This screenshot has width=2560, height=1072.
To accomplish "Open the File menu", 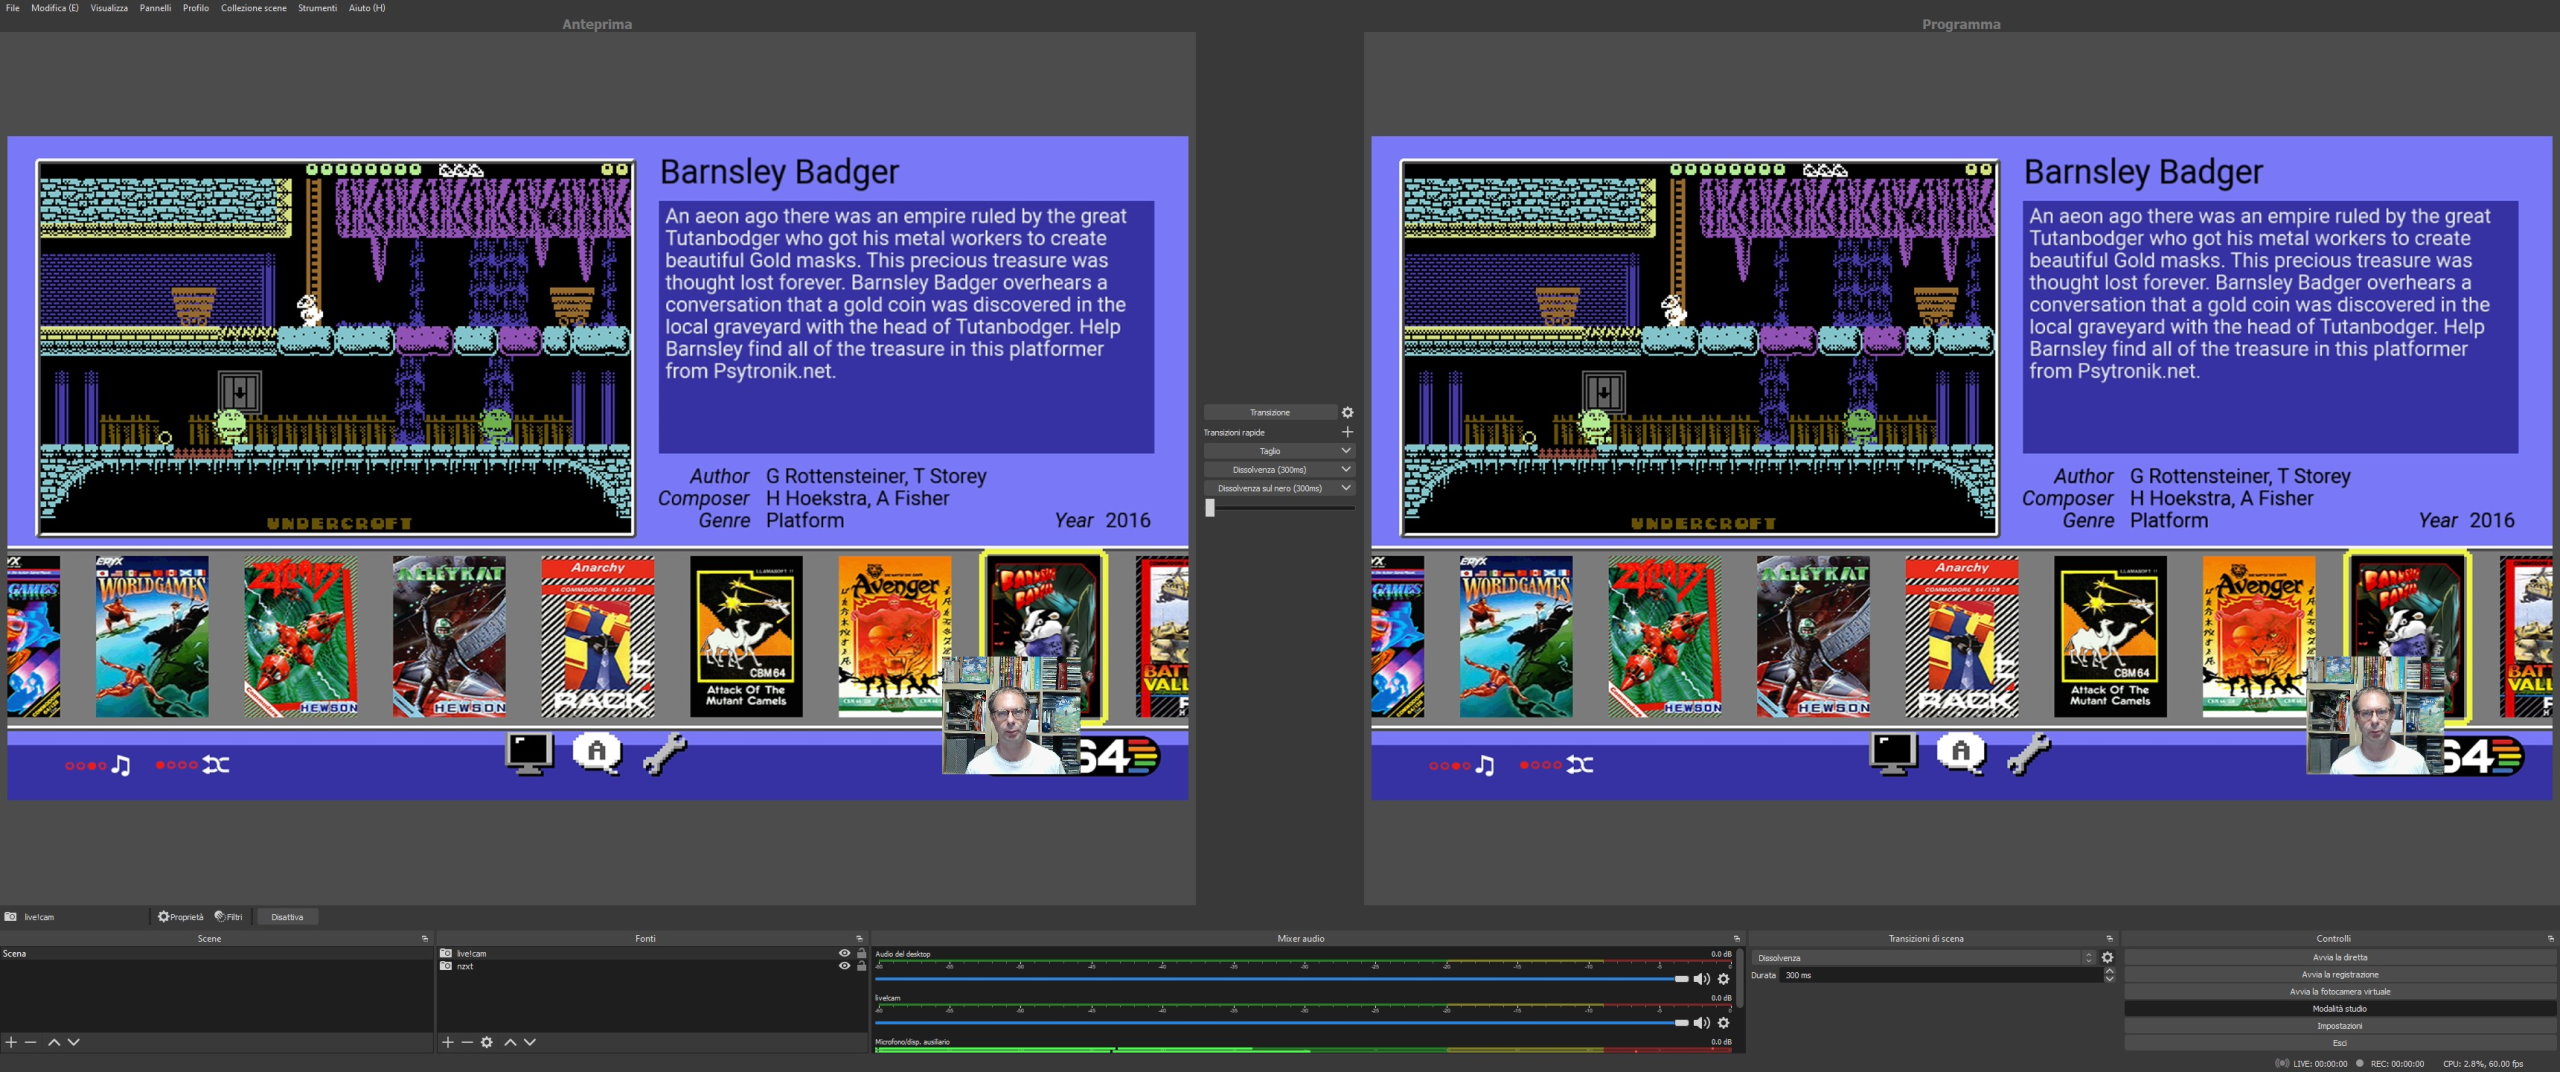I will coord(13,8).
